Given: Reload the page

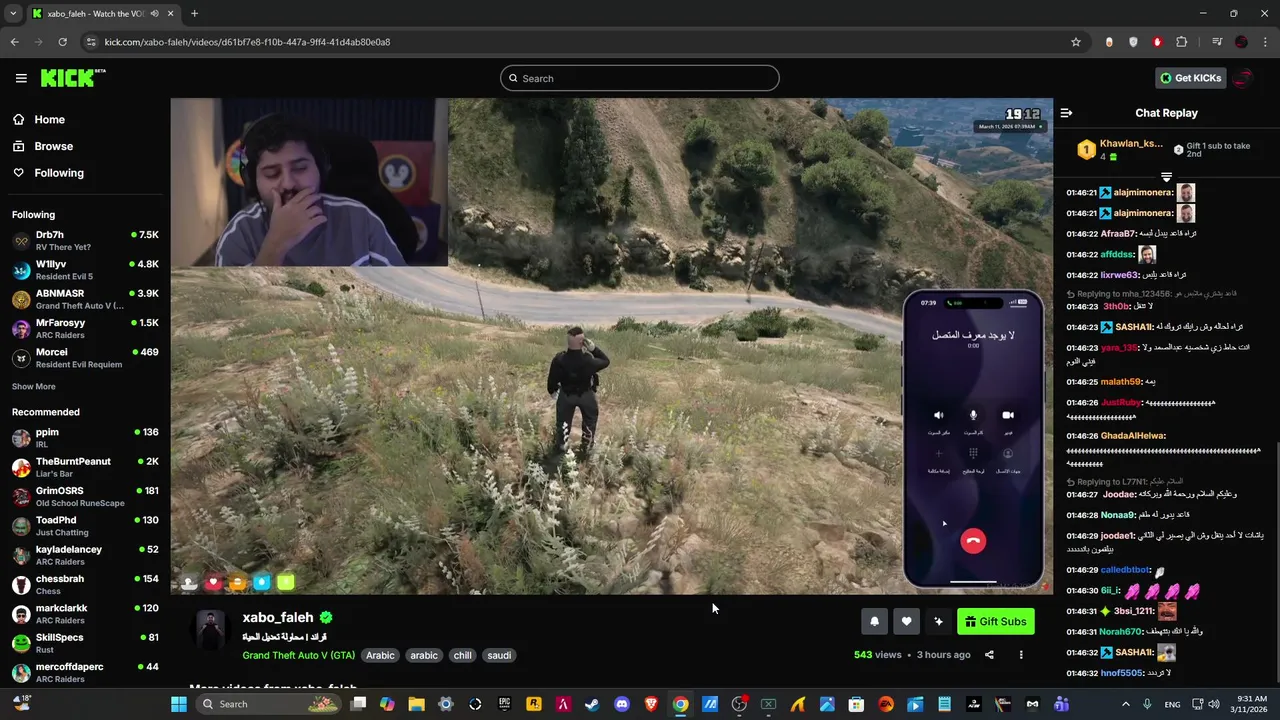Looking at the screenshot, I should tap(62, 42).
